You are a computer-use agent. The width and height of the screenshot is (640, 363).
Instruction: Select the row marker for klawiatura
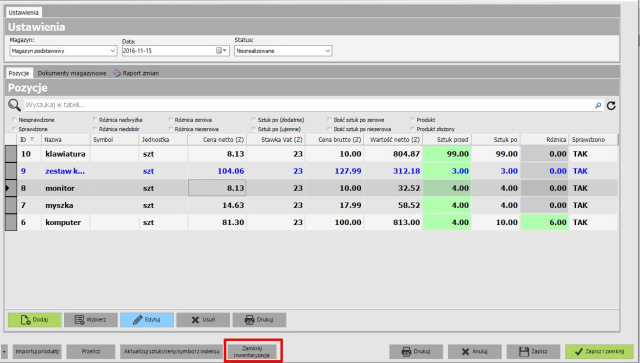tap(11, 154)
